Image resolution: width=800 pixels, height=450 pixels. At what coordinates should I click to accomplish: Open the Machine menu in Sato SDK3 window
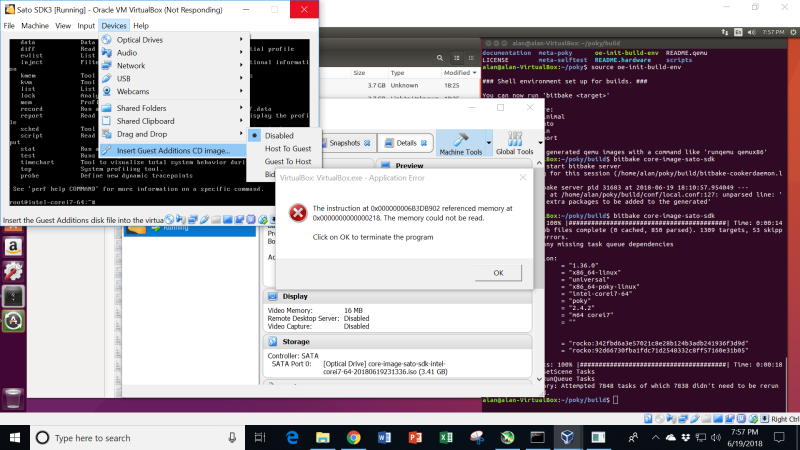(35, 26)
